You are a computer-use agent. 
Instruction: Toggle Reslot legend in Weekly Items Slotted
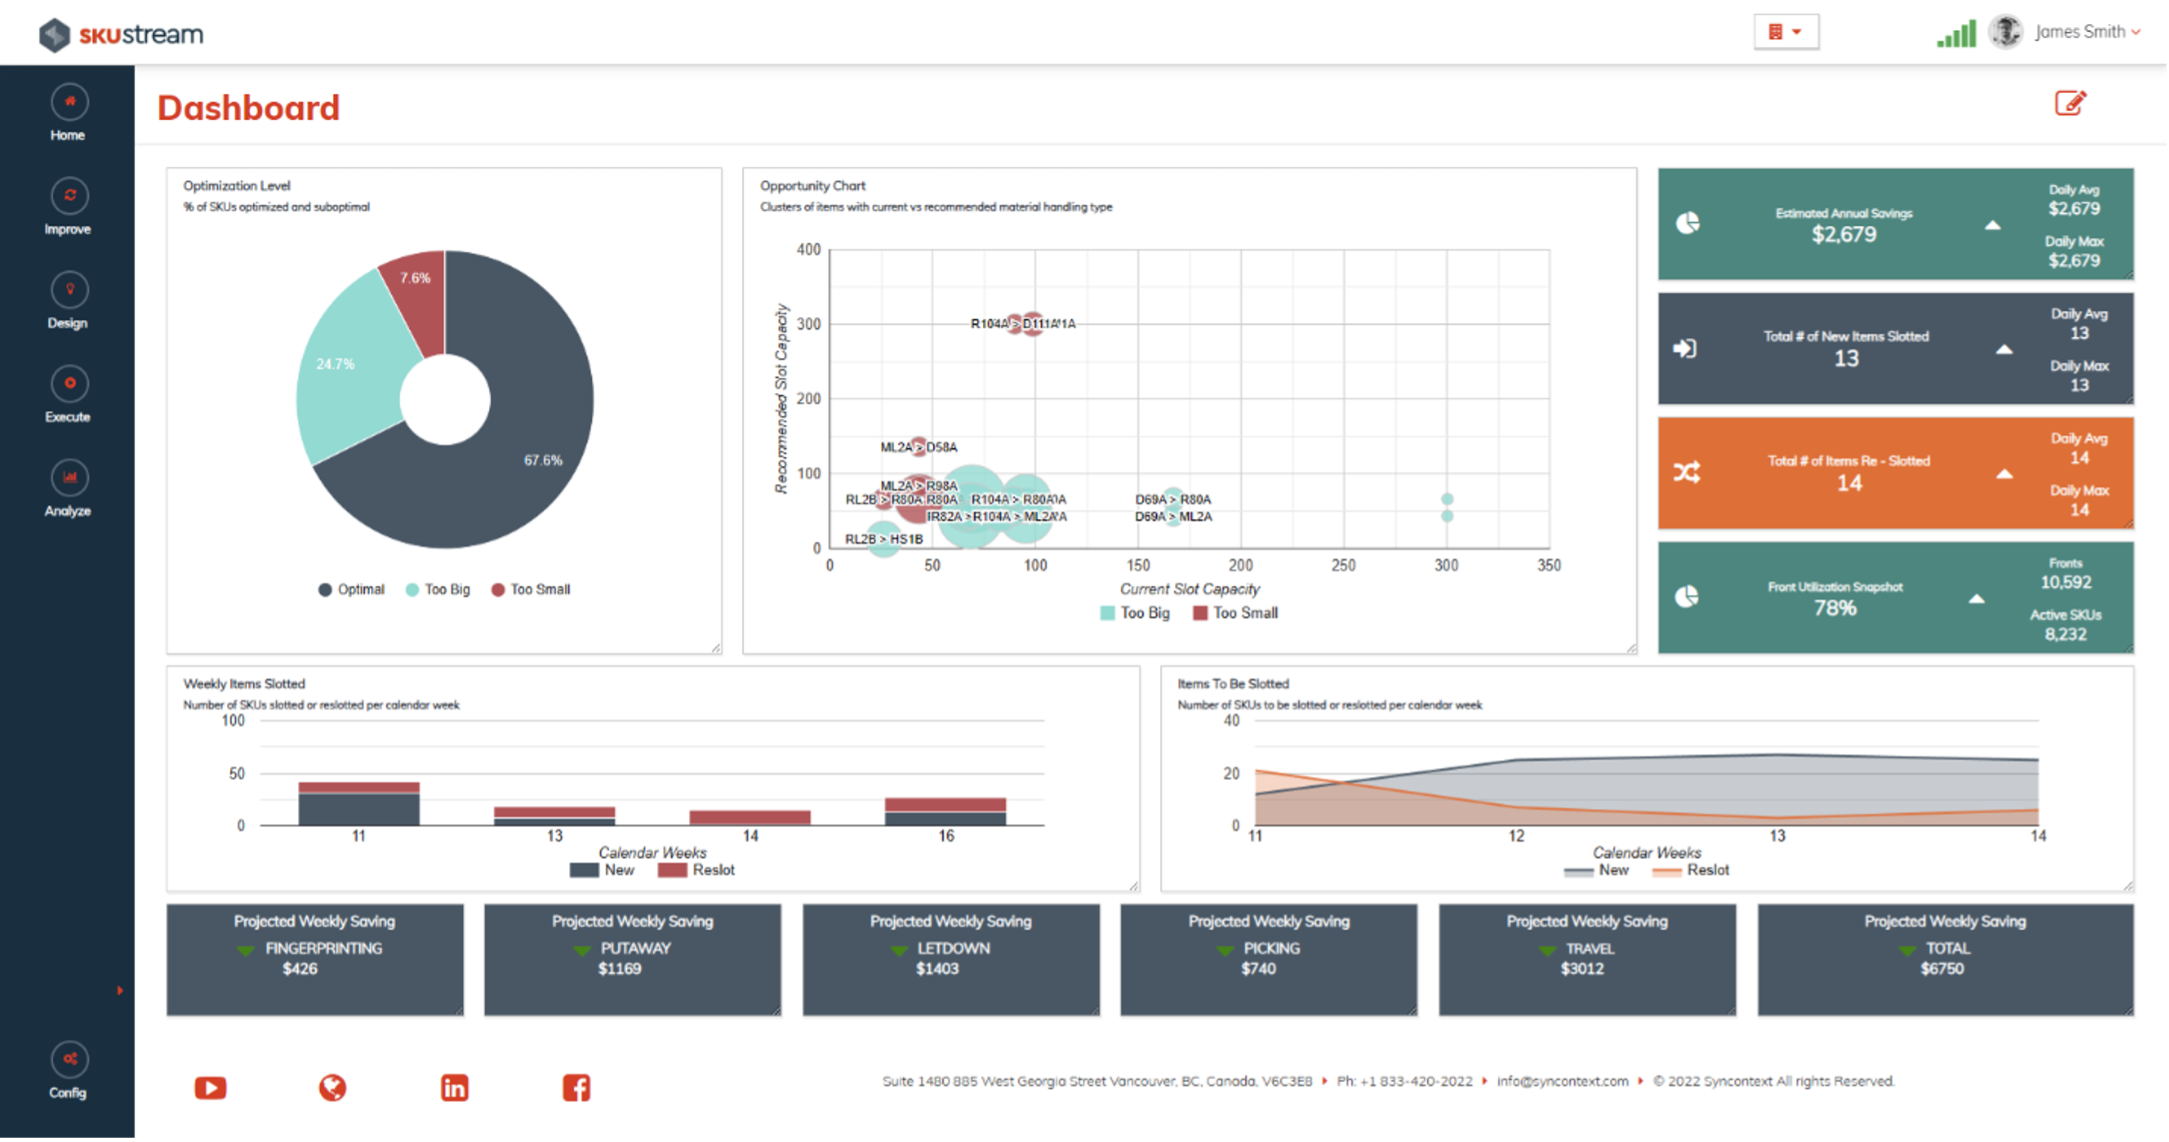[696, 870]
